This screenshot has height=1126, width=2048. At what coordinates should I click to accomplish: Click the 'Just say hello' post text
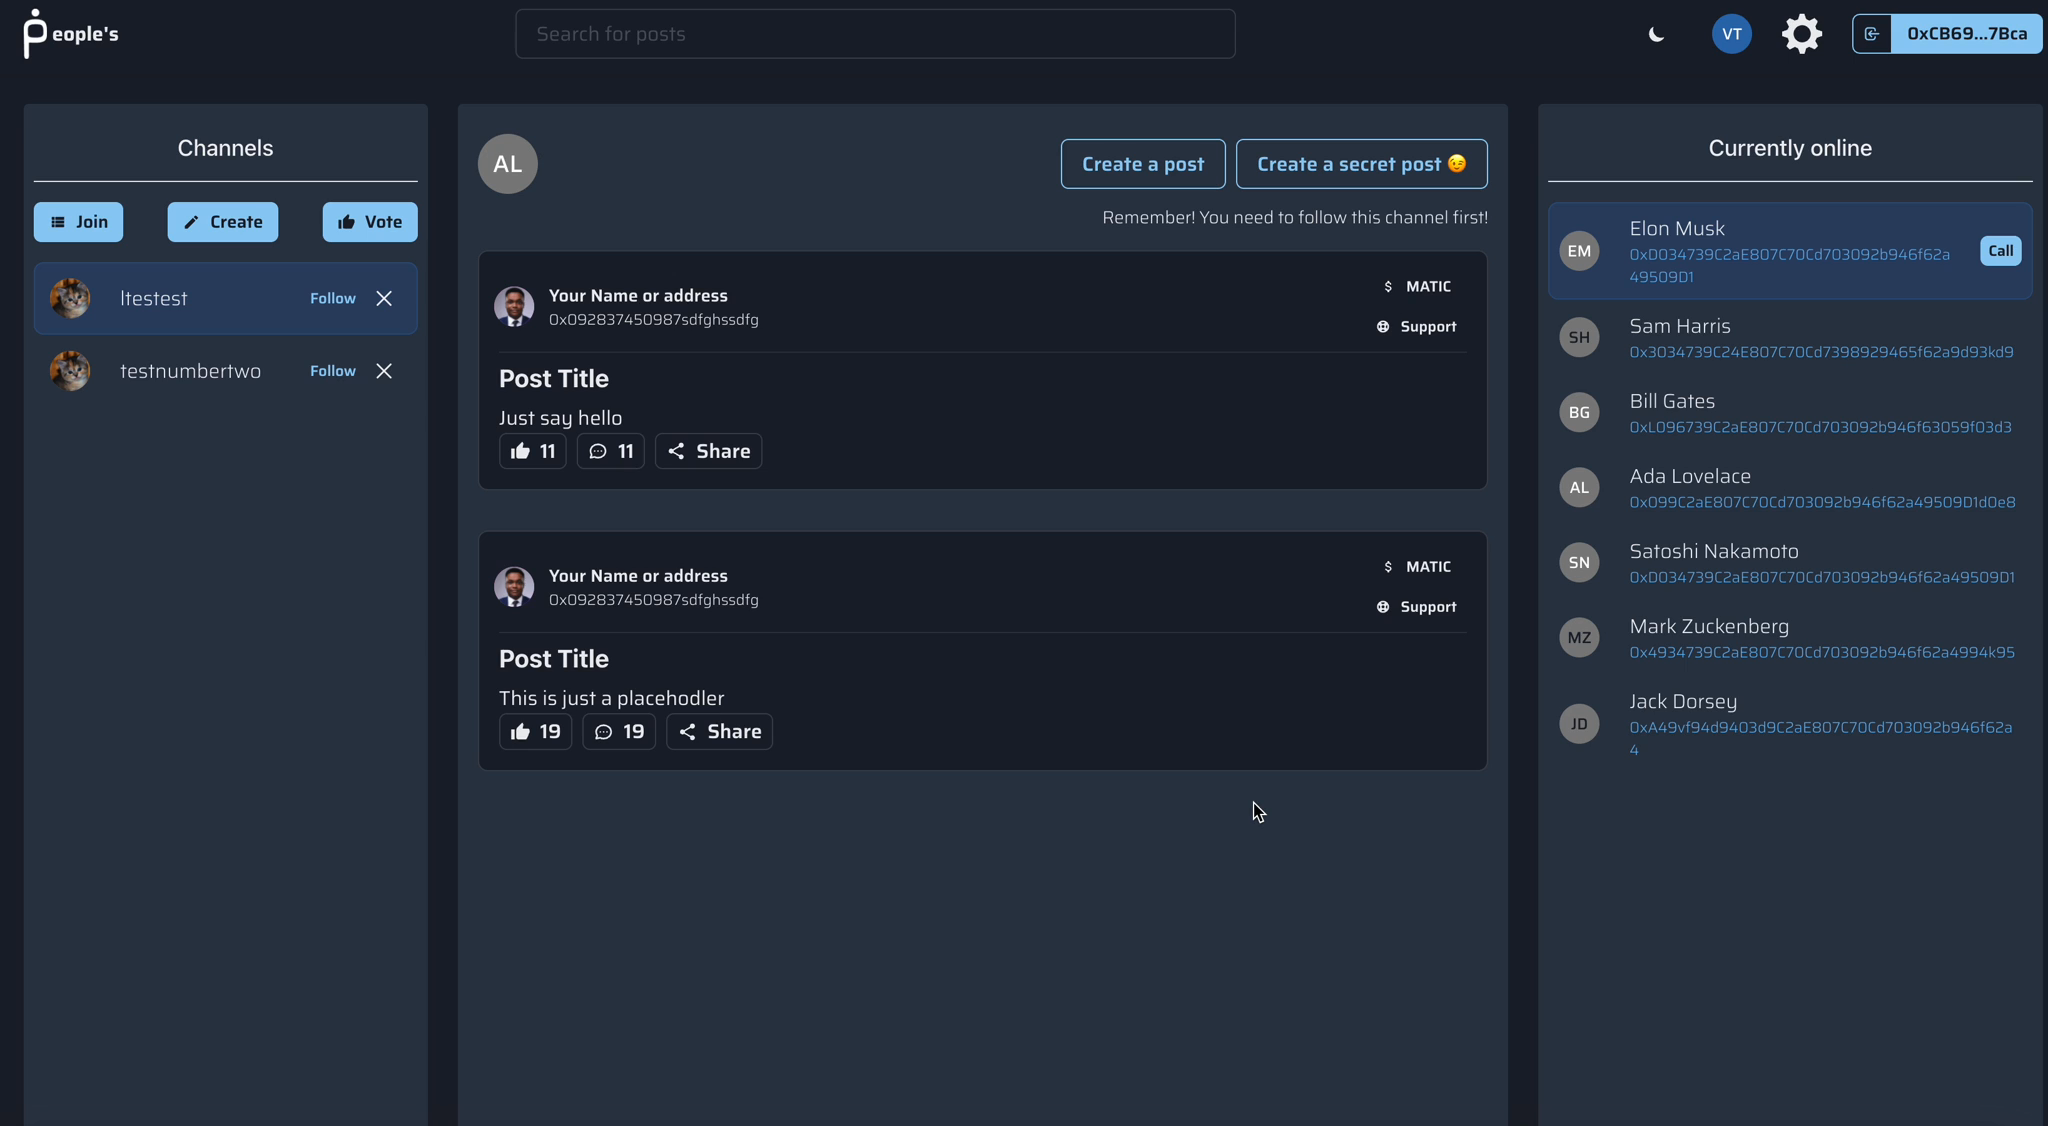560,418
